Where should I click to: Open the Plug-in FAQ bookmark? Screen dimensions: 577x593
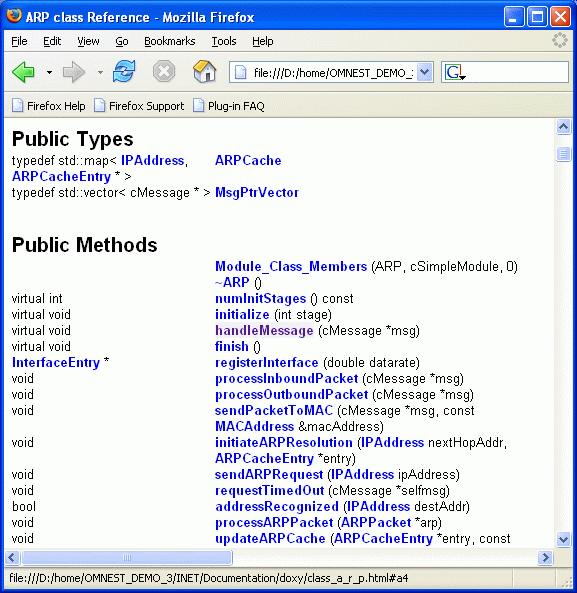click(229, 106)
